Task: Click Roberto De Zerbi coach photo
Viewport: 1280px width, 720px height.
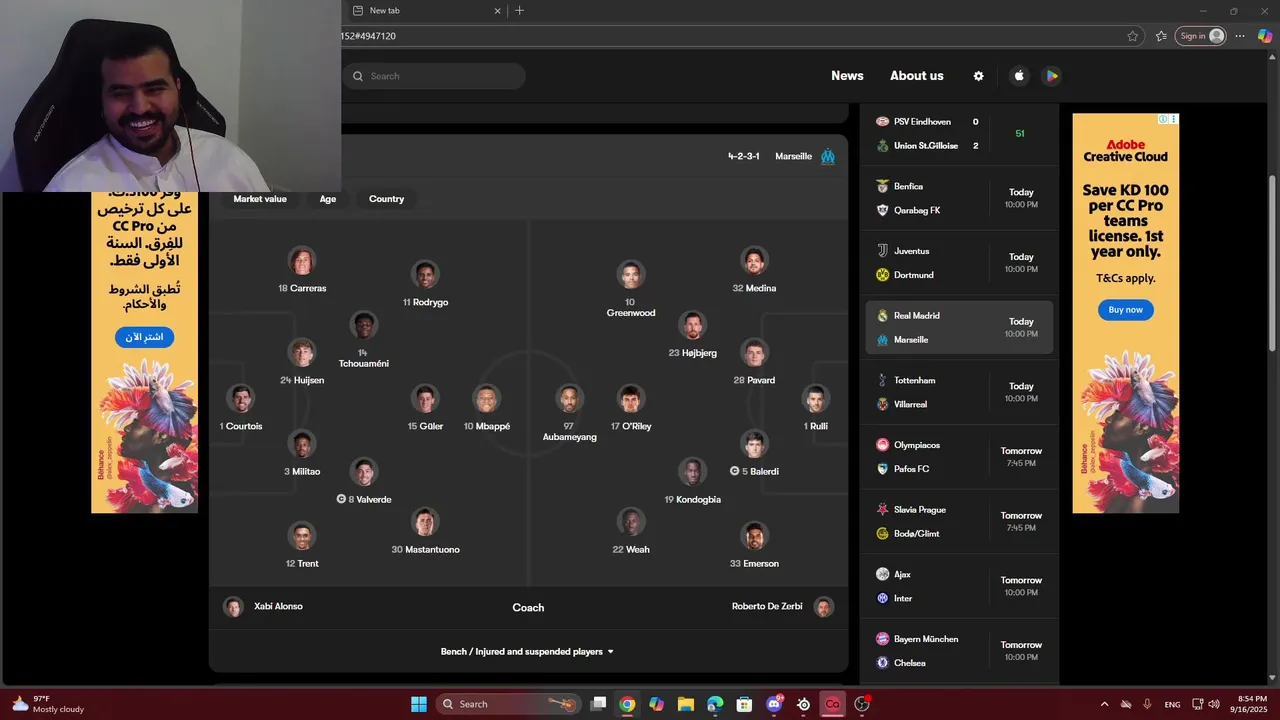Action: pyautogui.click(x=823, y=607)
